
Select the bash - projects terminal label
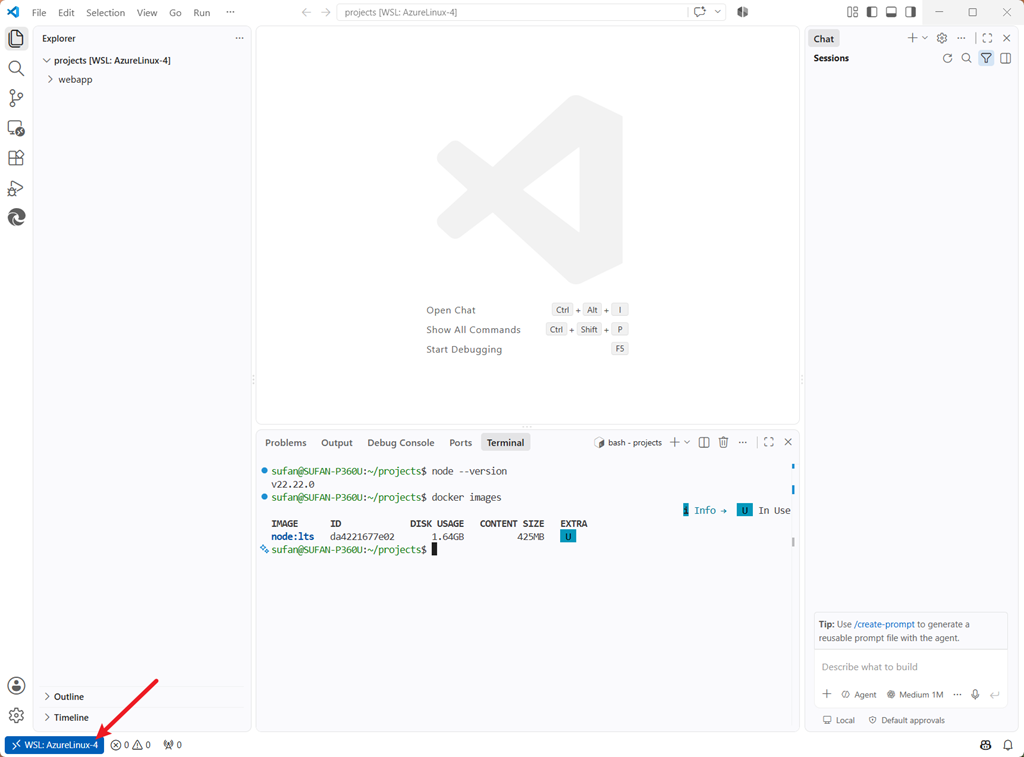(x=628, y=442)
